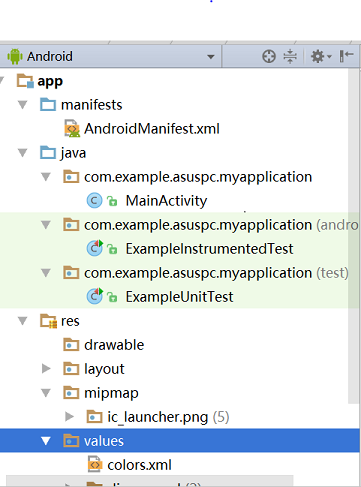This screenshot has height=487, width=361.
Task: Click the res resource folder icon
Action: coord(49,321)
